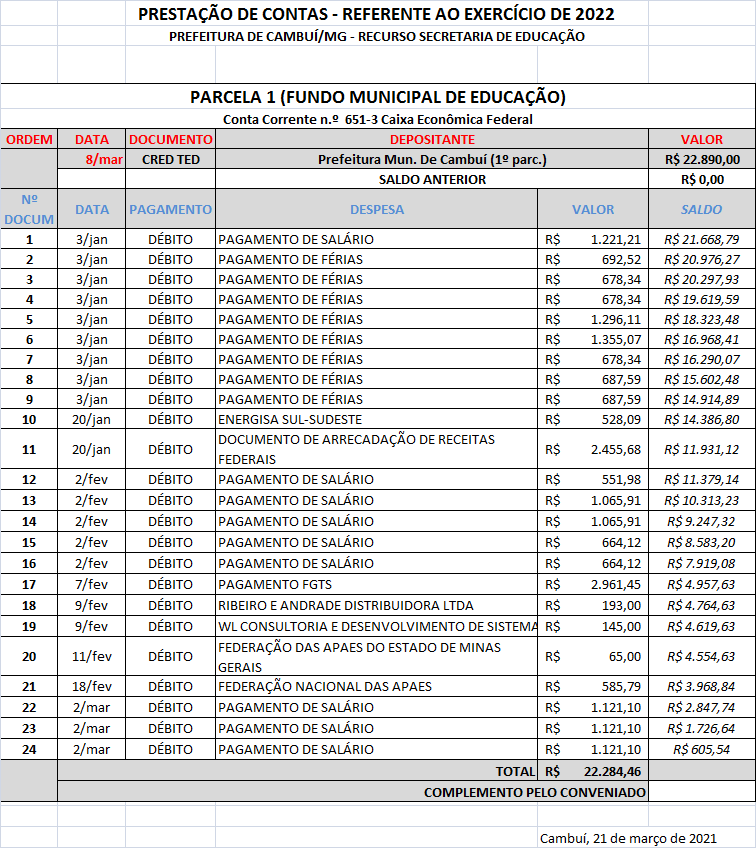This screenshot has height=848, width=756.
Task: Select the '8/mar' date cell
Action: click(x=91, y=160)
